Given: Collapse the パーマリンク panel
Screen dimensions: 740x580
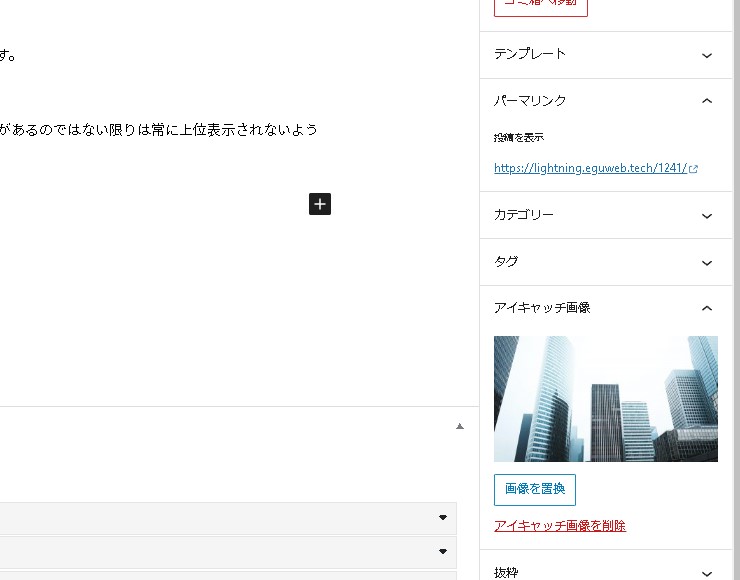Looking at the screenshot, I should point(707,101).
